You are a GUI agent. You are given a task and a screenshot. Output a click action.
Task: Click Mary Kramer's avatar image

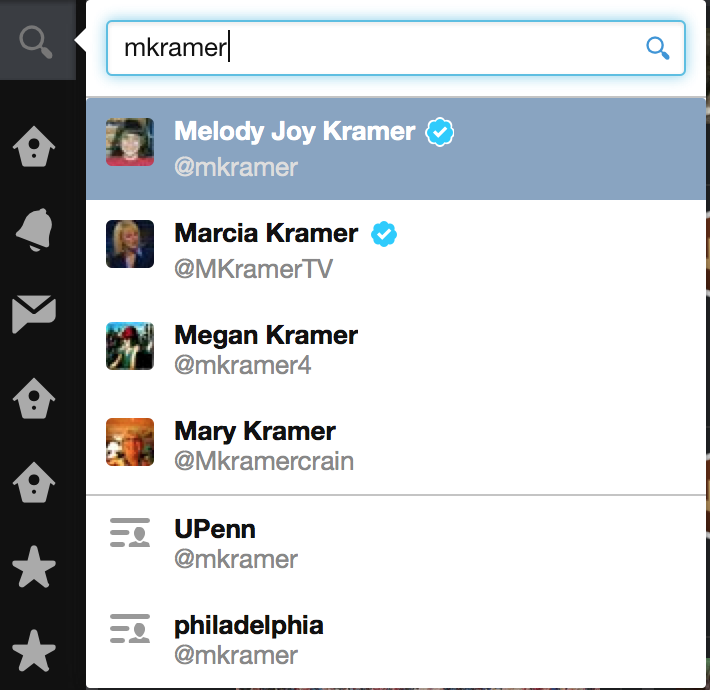[x=130, y=442]
